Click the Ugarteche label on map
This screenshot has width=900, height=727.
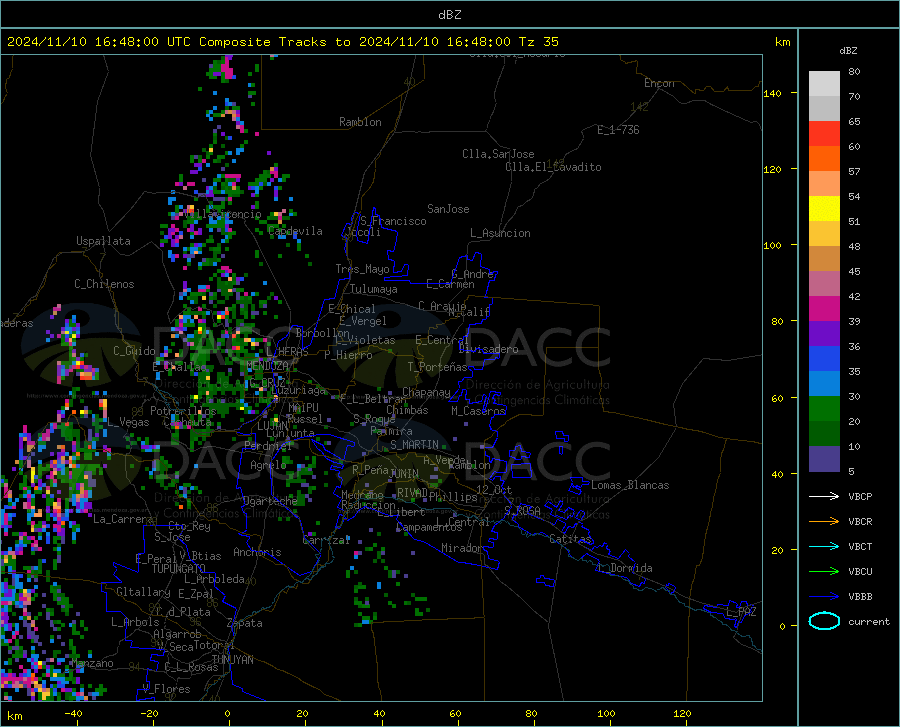pyautogui.click(x=270, y=501)
